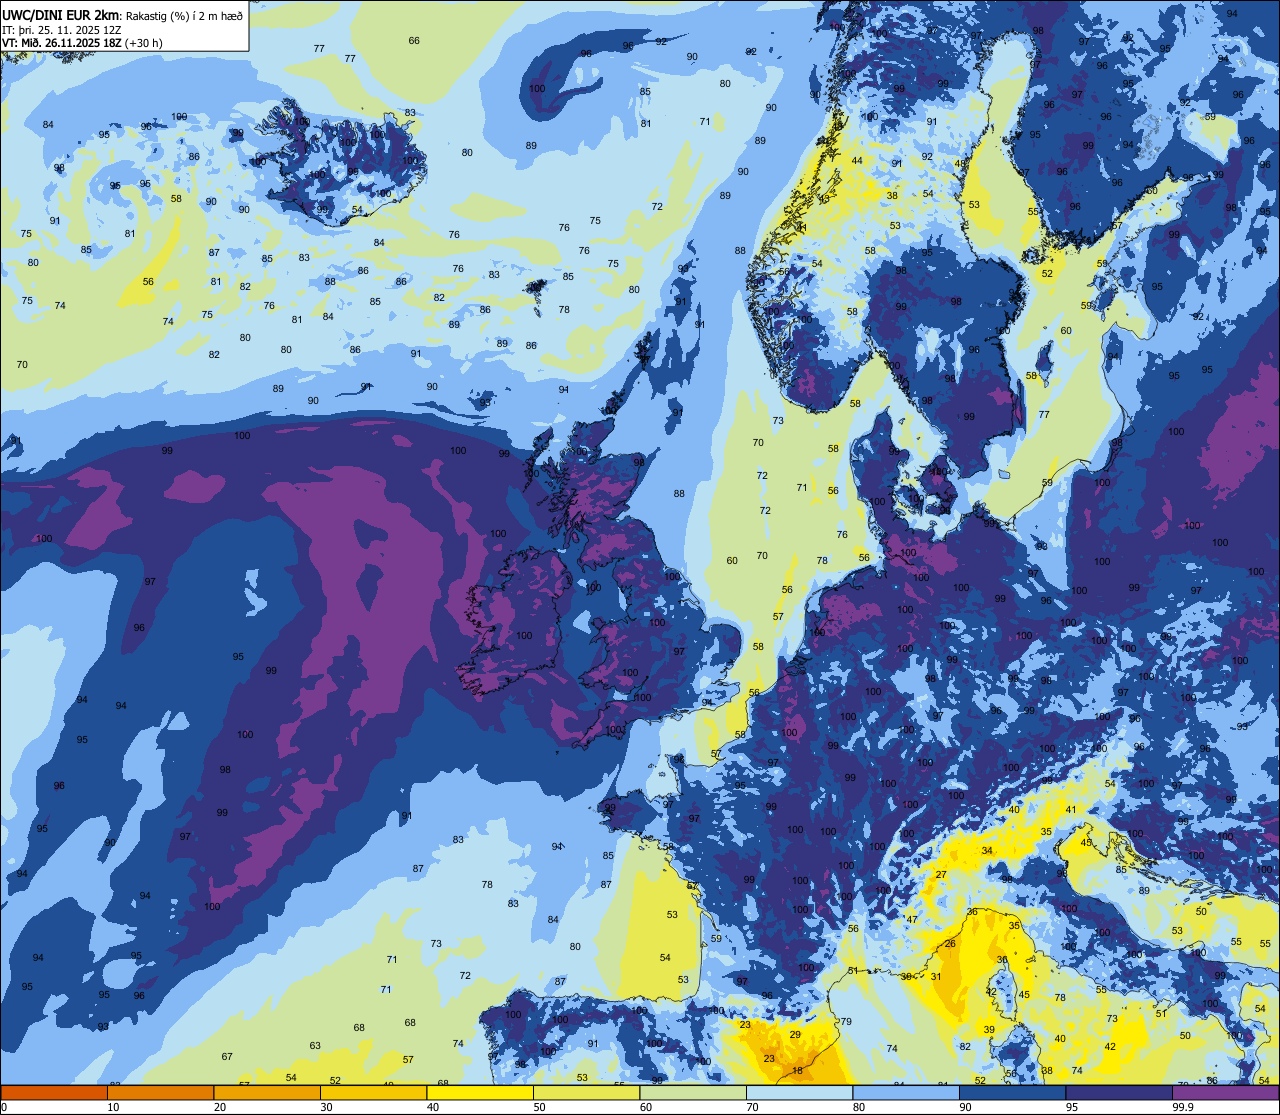The height and width of the screenshot is (1115, 1280).
Task: Click the 80-90 light blue legend swatch
Action: pyautogui.click(x=906, y=1092)
